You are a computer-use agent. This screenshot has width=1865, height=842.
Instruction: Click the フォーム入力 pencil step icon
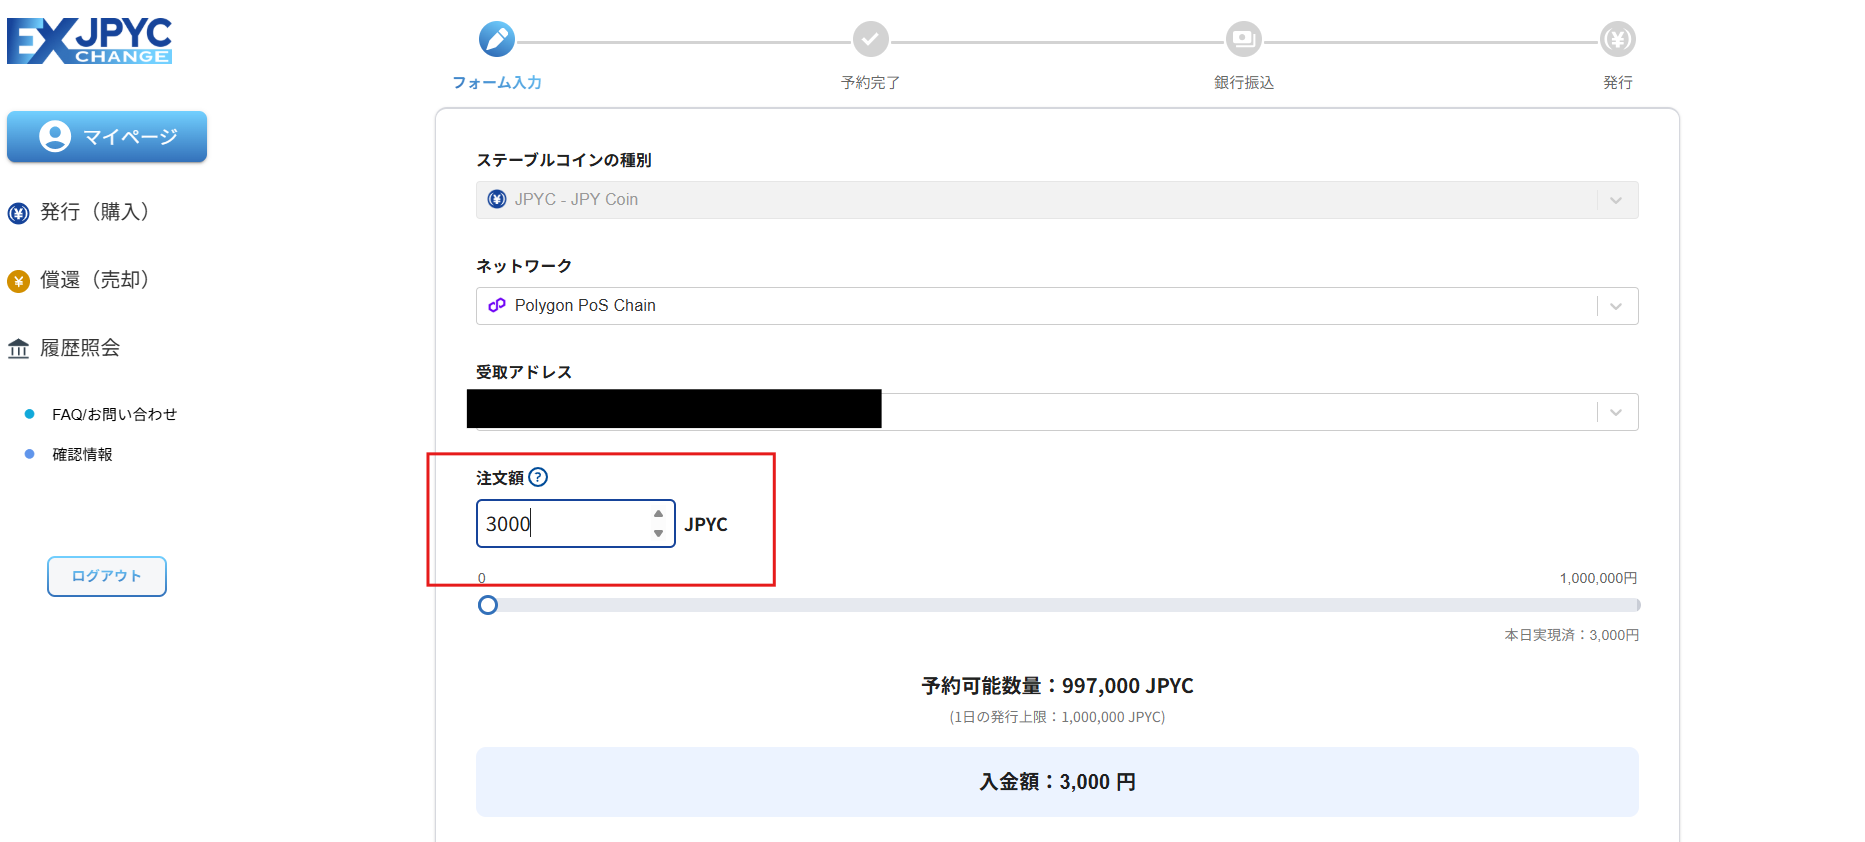(497, 39)
